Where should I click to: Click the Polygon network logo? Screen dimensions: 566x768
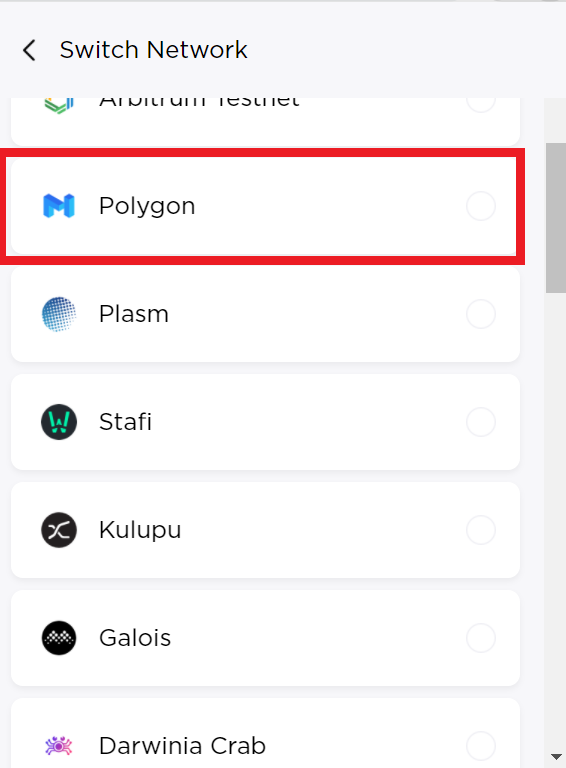(59, 206)
